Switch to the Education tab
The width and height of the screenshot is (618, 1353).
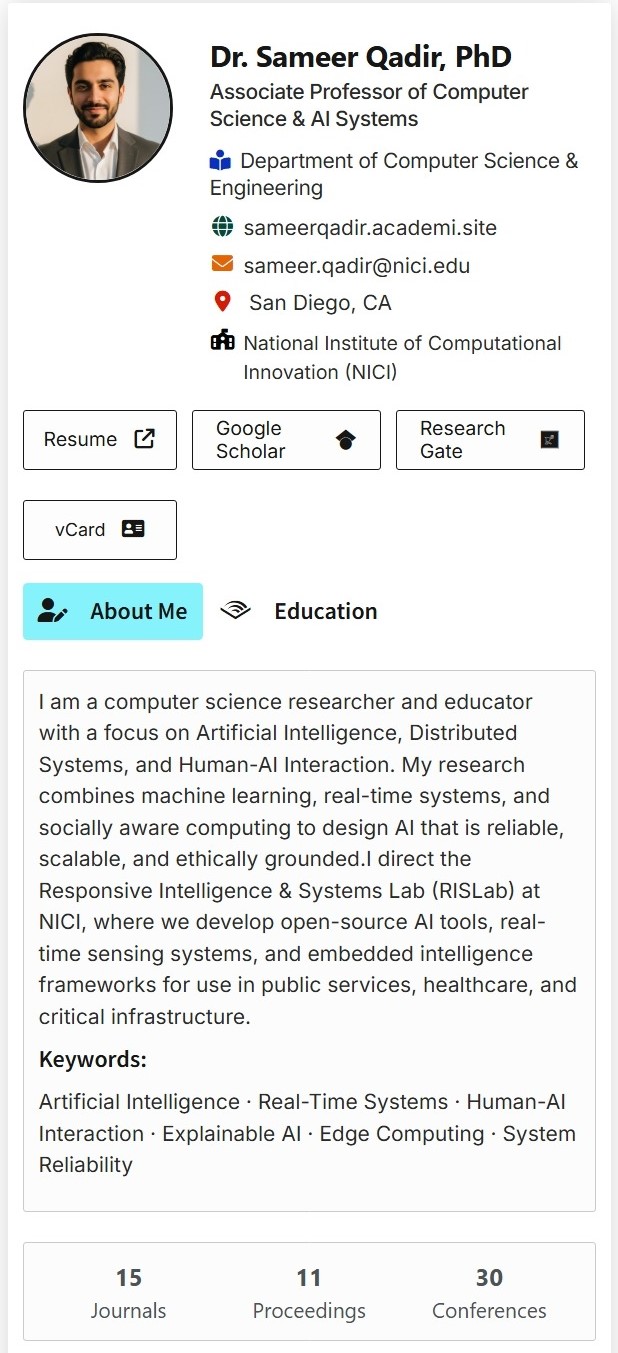(325, 611)
